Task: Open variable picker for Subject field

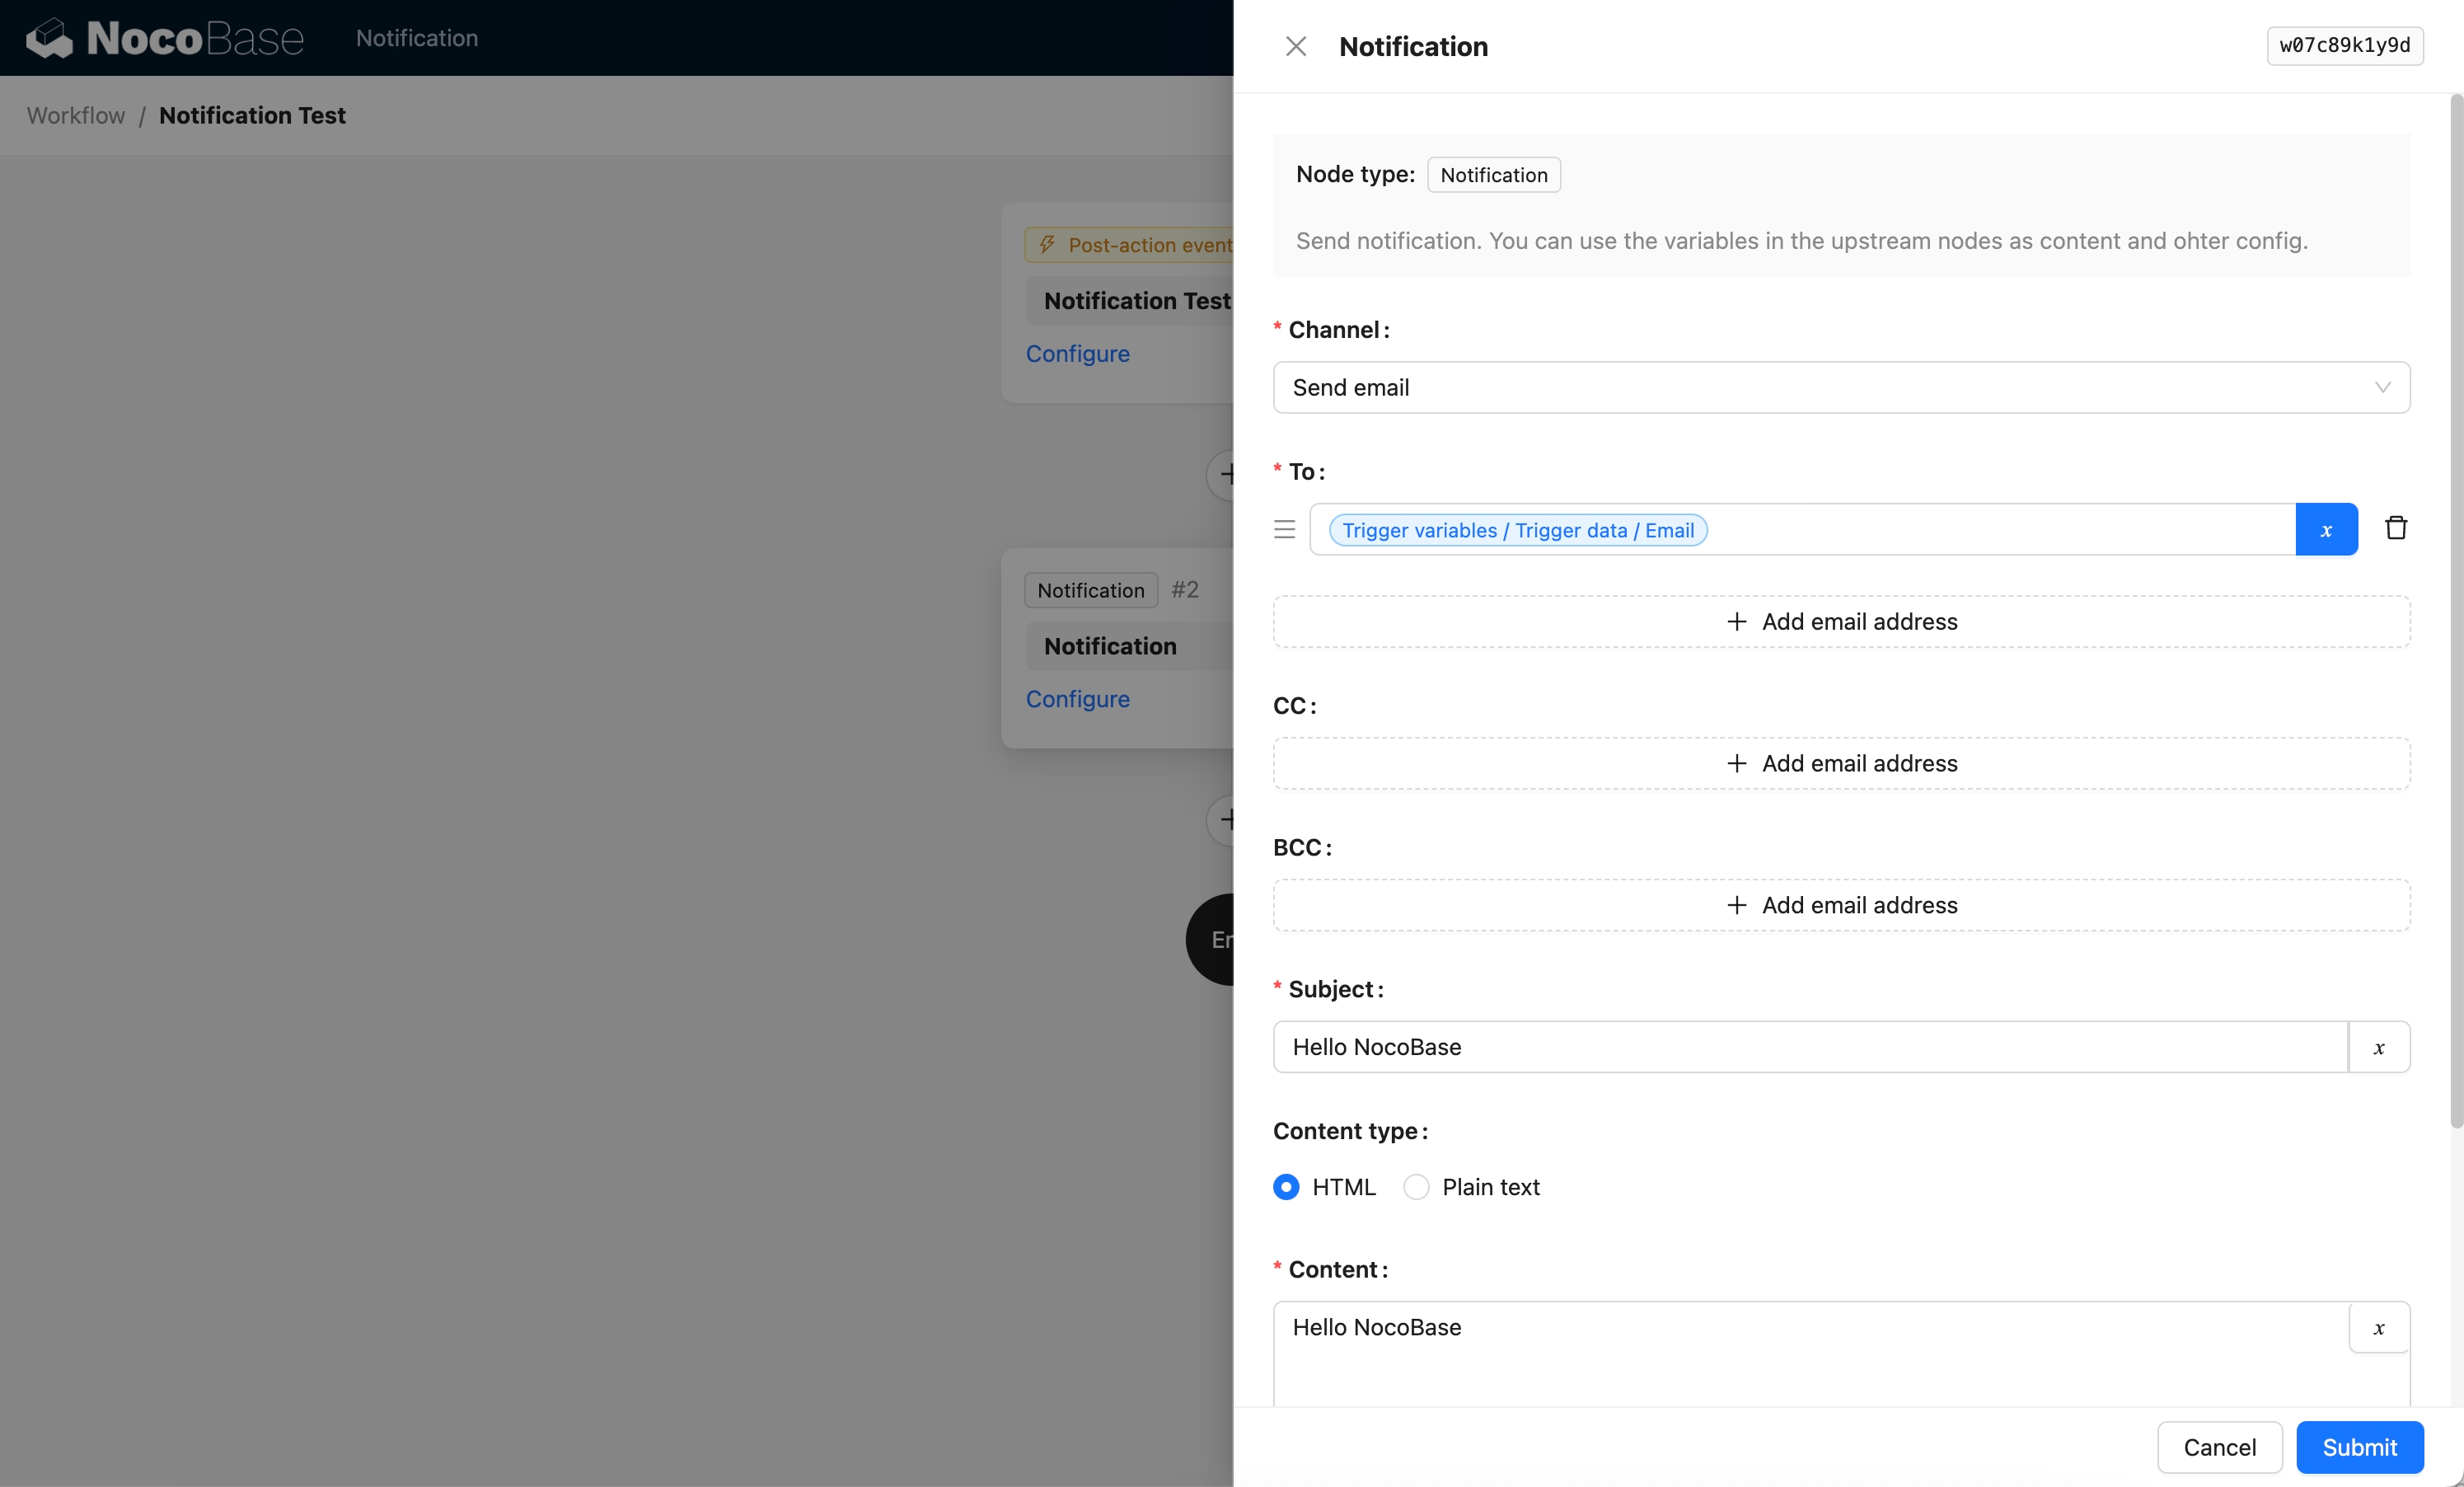Action: [2378, 1047]
